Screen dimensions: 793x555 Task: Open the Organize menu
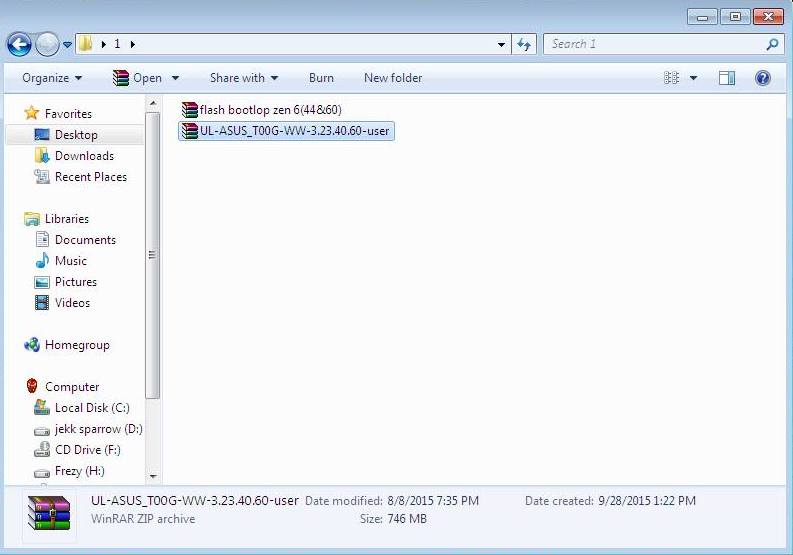click(52, 78)
